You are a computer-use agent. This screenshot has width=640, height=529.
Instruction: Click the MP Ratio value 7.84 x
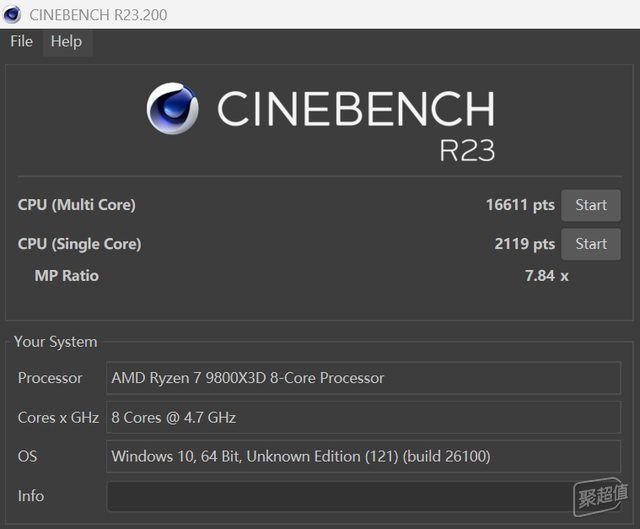click(547, 276)
